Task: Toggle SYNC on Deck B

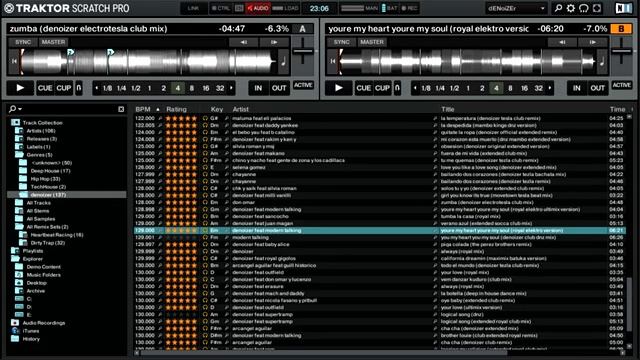Action: point(342,42)
